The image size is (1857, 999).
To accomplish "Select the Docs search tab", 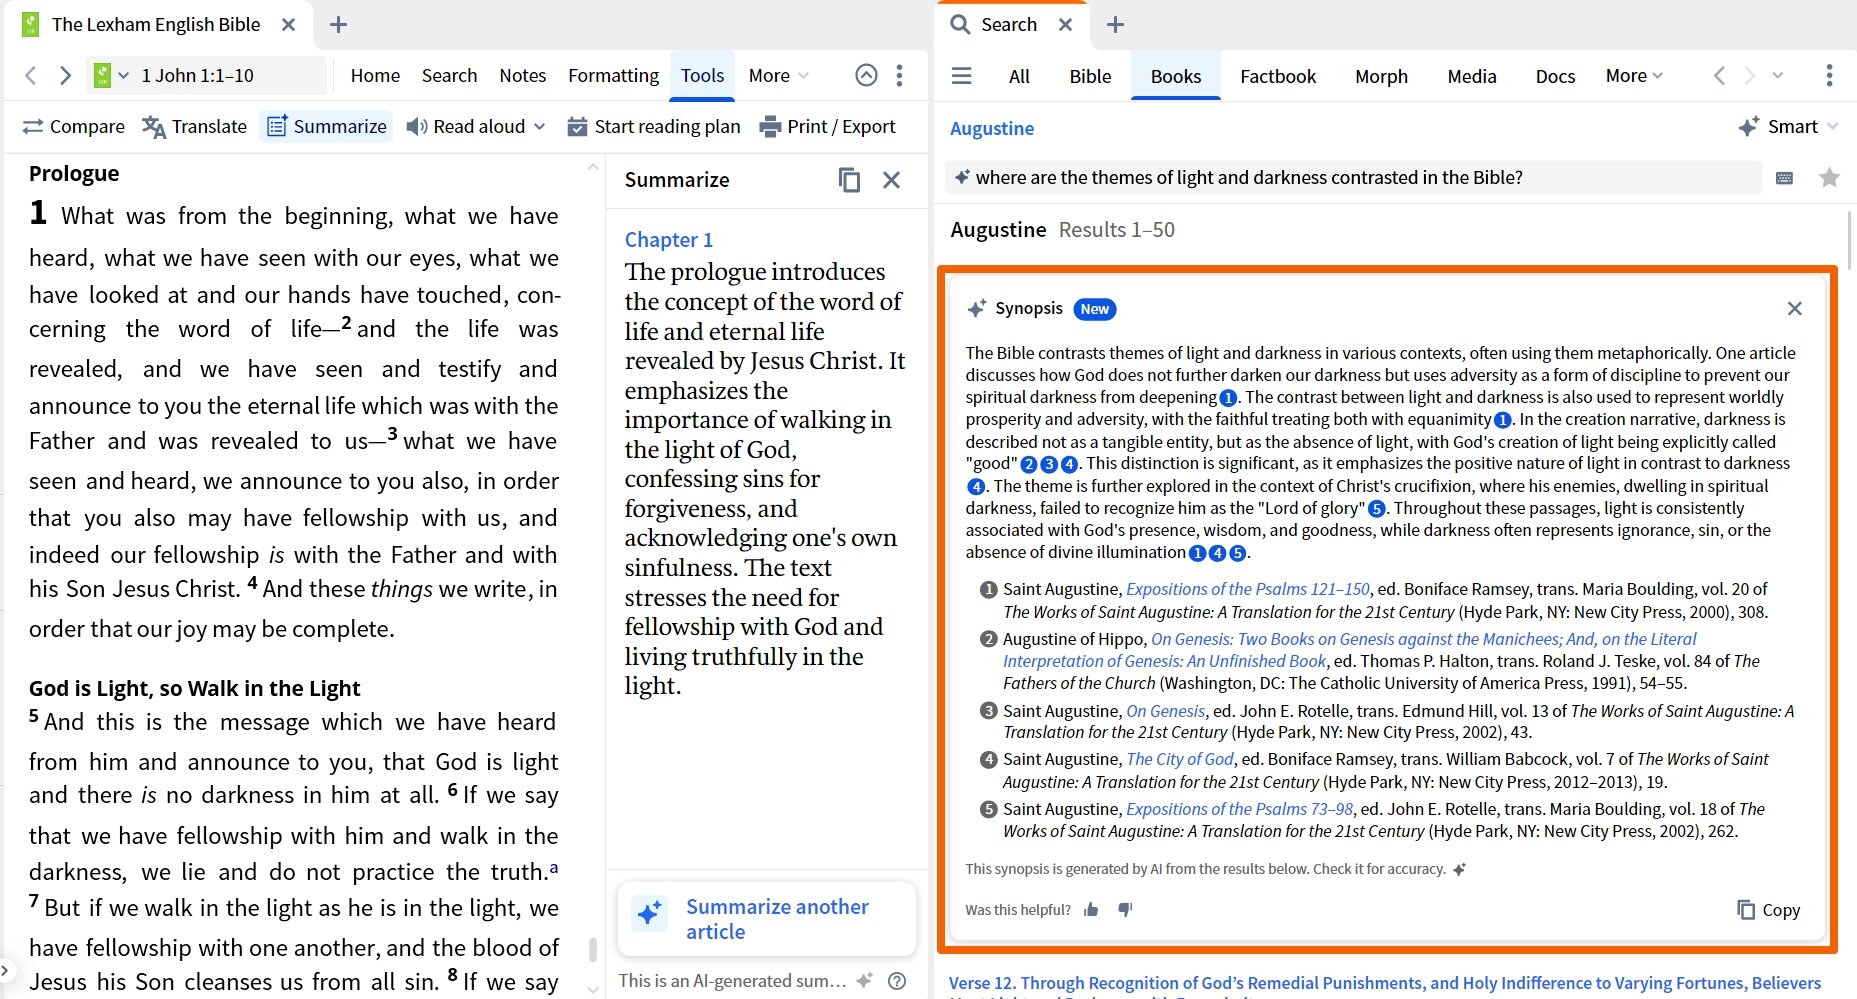I will (x=1555, y=76).
